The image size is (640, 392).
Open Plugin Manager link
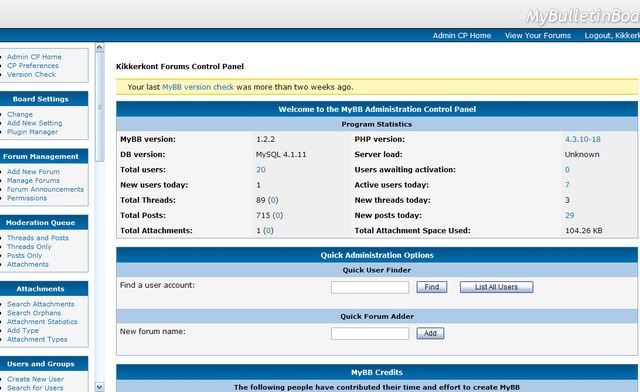click(x=32, y=132)
